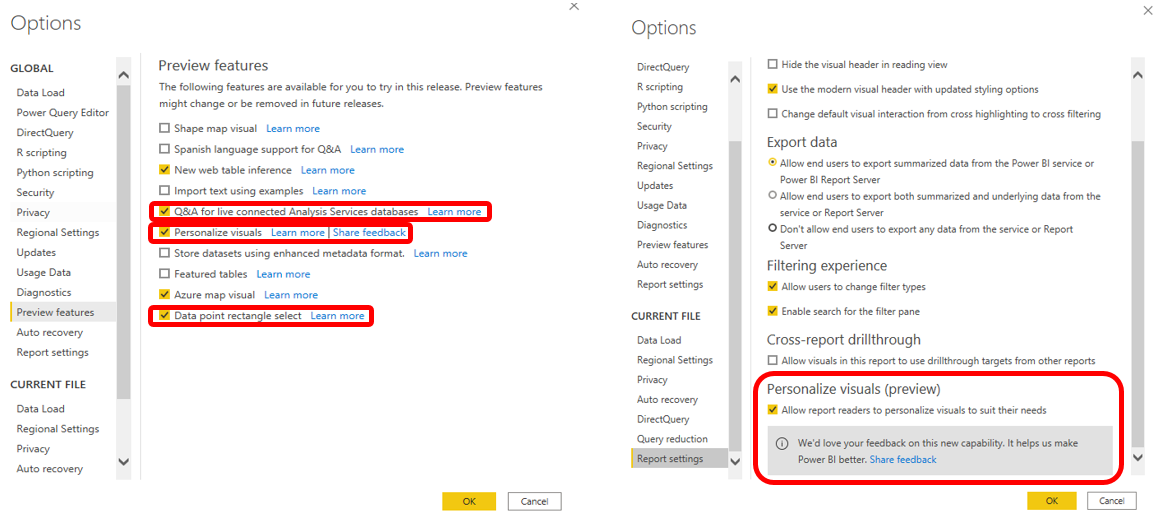The height and width of the screenshot is (516, 1158).
Task: Open Learn more for Data point rectangle select
Action: pos(337,316)
